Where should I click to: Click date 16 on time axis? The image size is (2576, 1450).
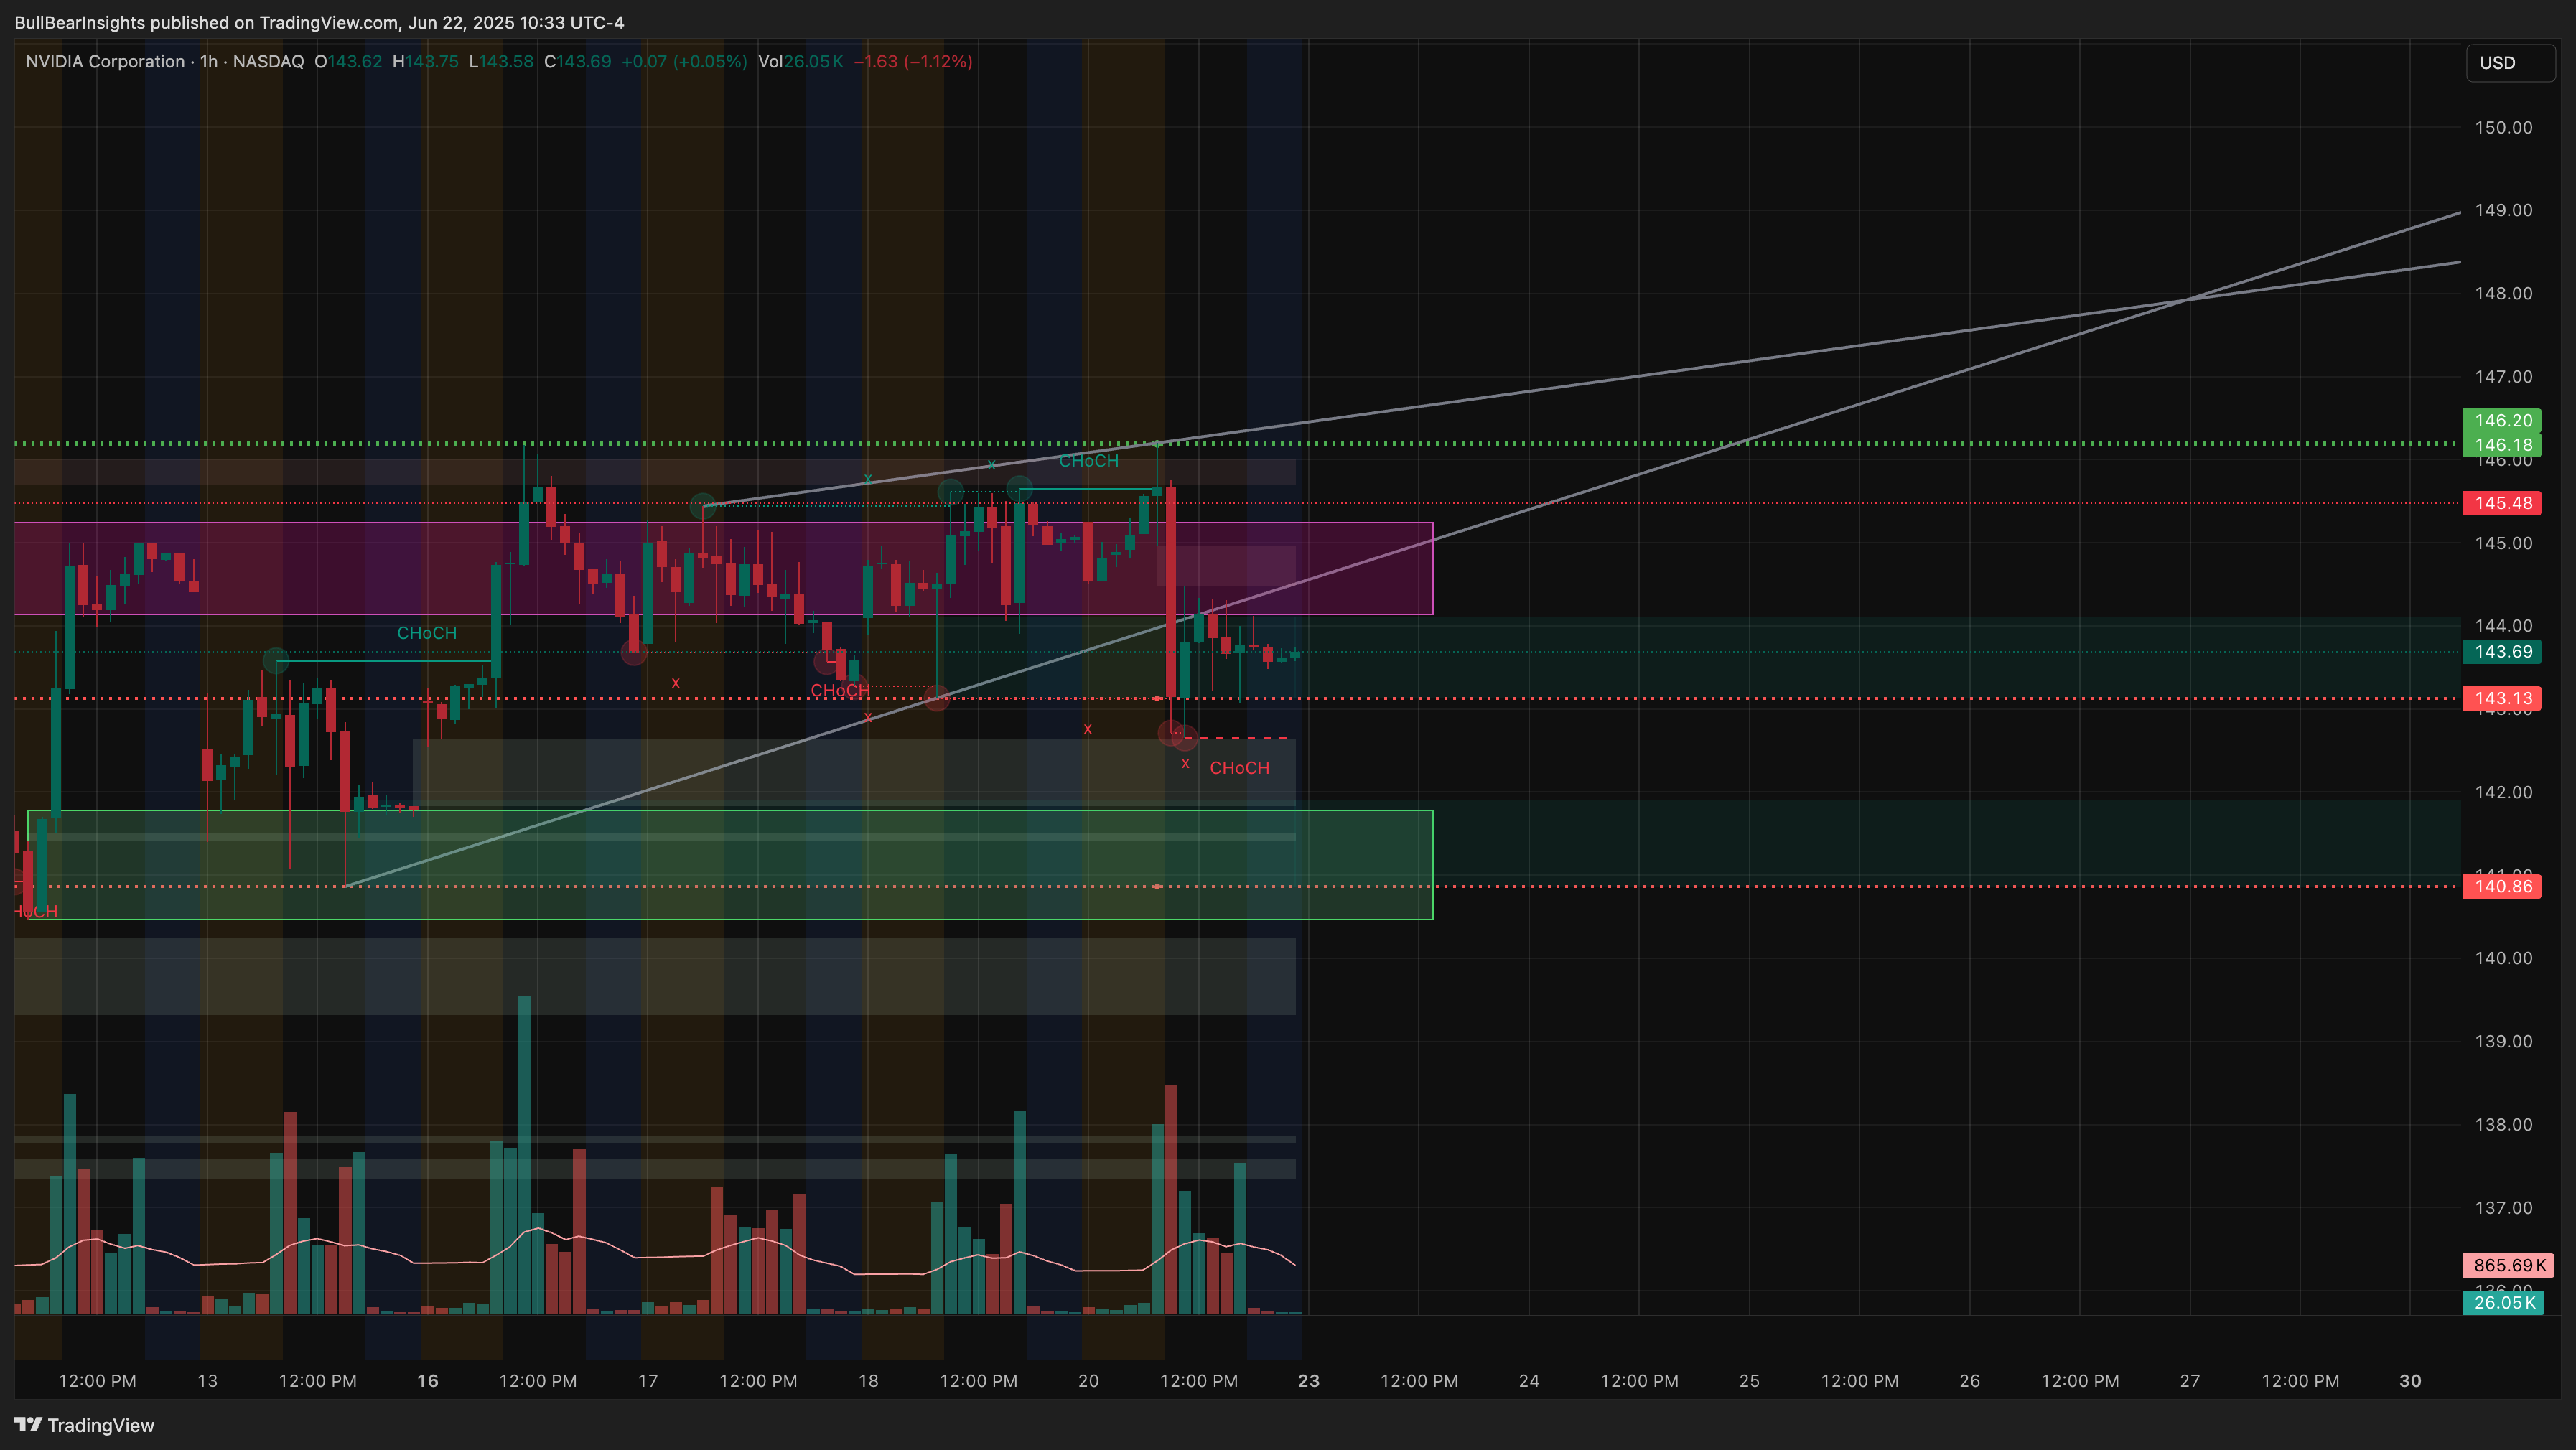(x=427, y=1381)
